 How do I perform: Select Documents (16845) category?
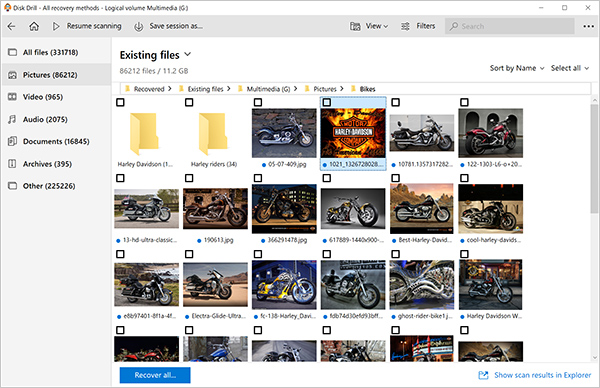tap(56, 142)
